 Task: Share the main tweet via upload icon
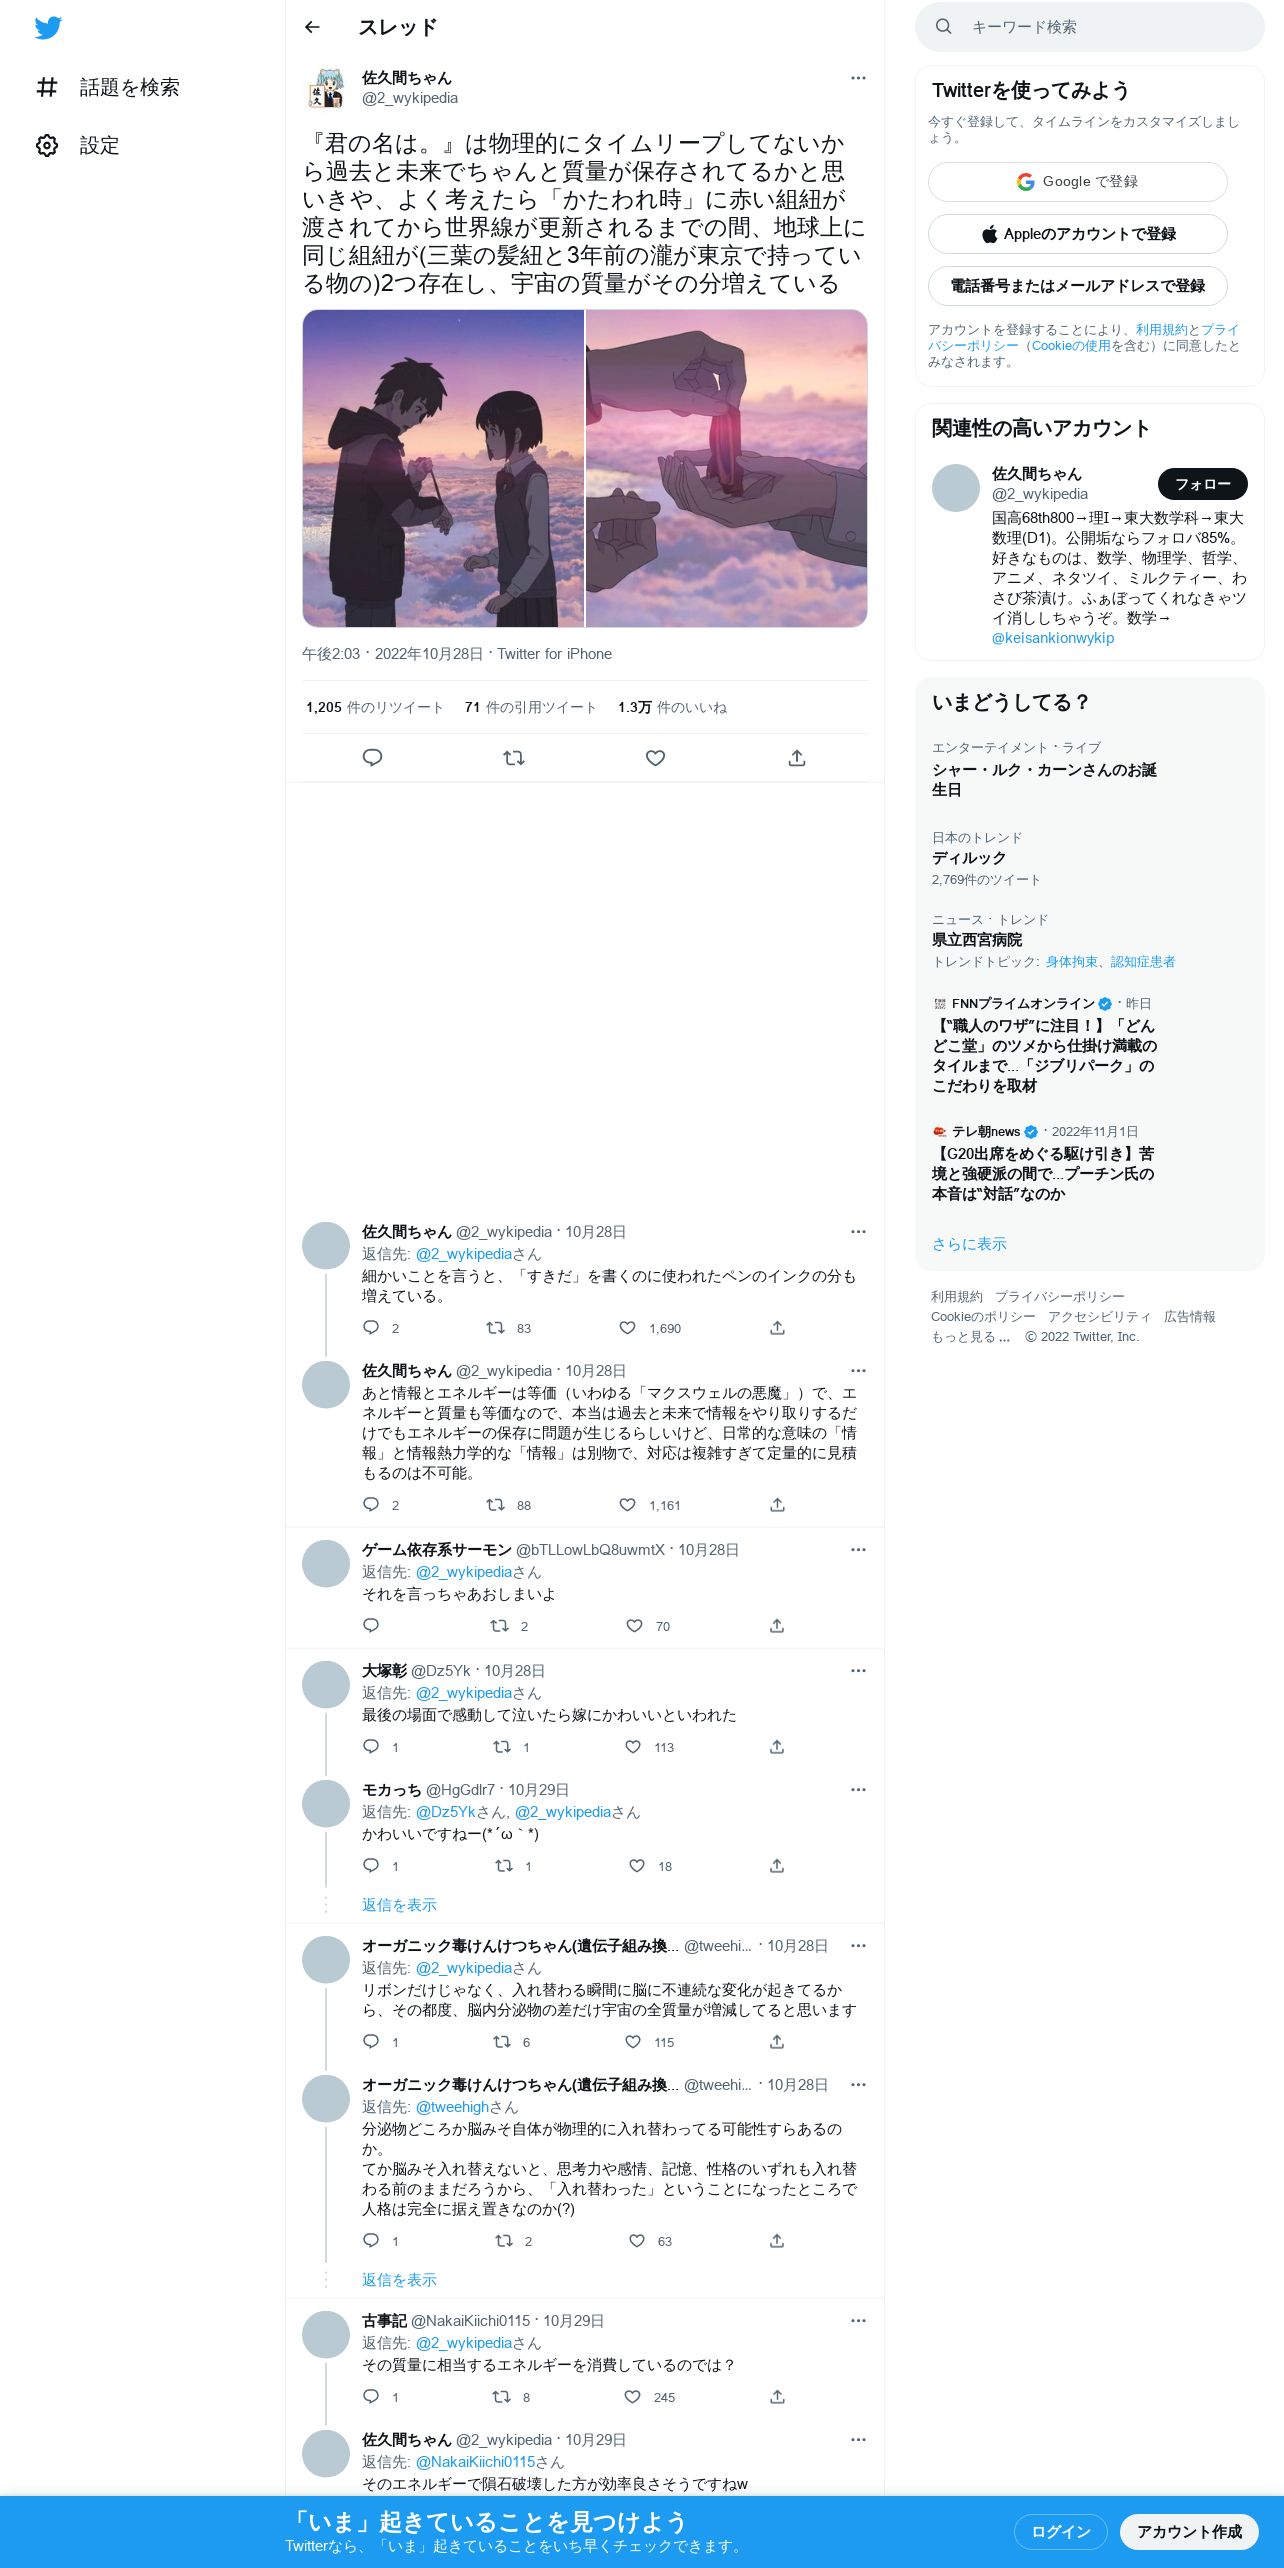coord(797,758)
